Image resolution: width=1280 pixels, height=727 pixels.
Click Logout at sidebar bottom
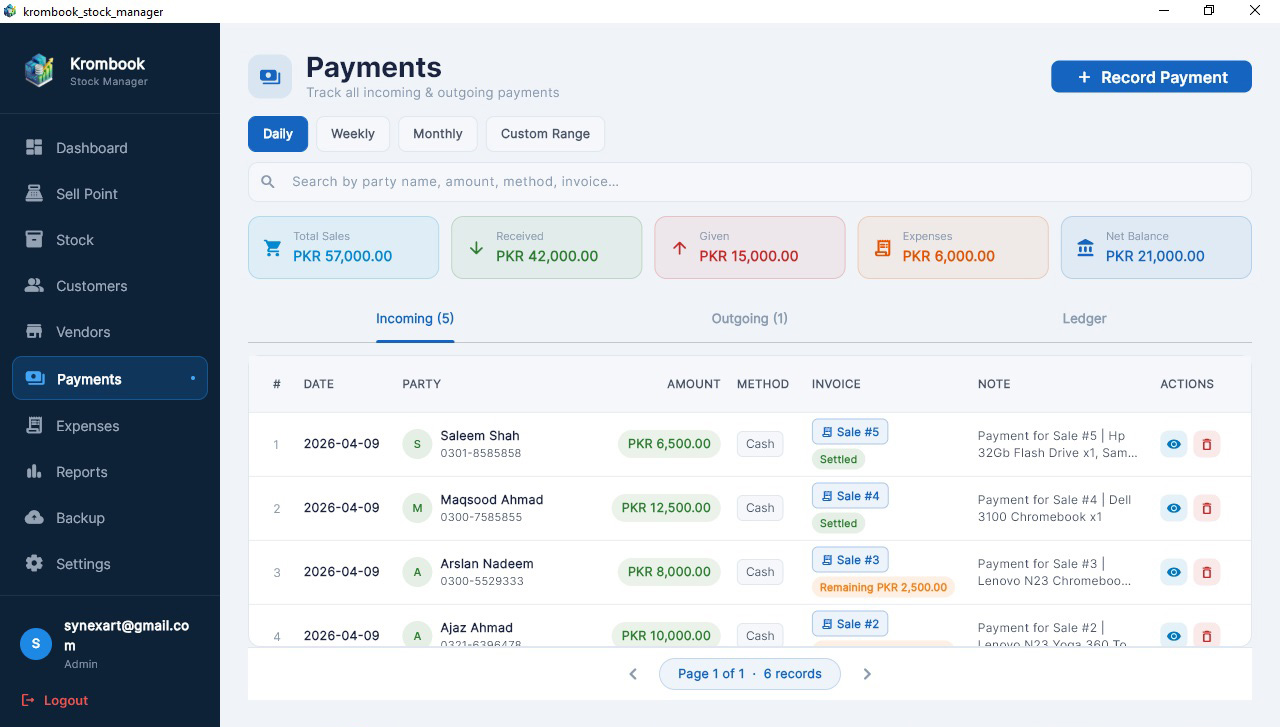point(55,700)
